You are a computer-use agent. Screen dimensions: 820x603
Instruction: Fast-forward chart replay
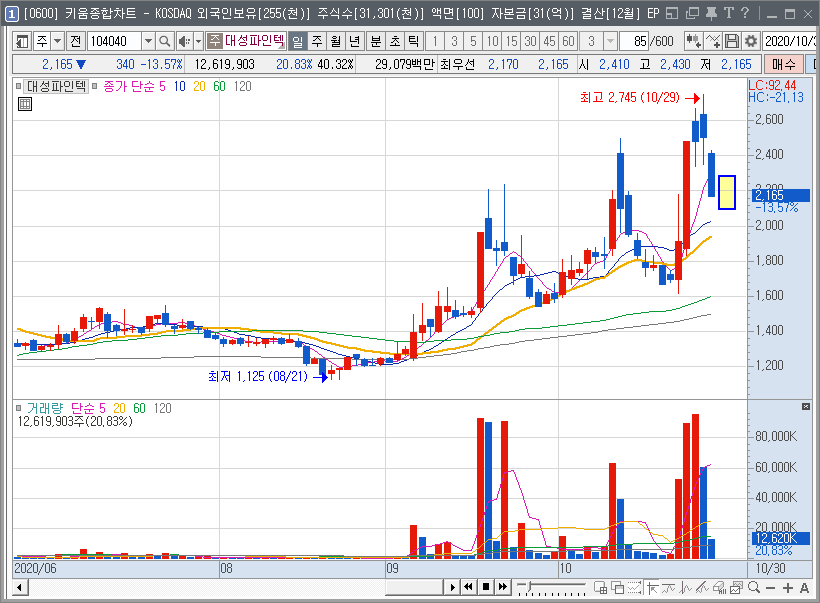(x=503, y=587)
